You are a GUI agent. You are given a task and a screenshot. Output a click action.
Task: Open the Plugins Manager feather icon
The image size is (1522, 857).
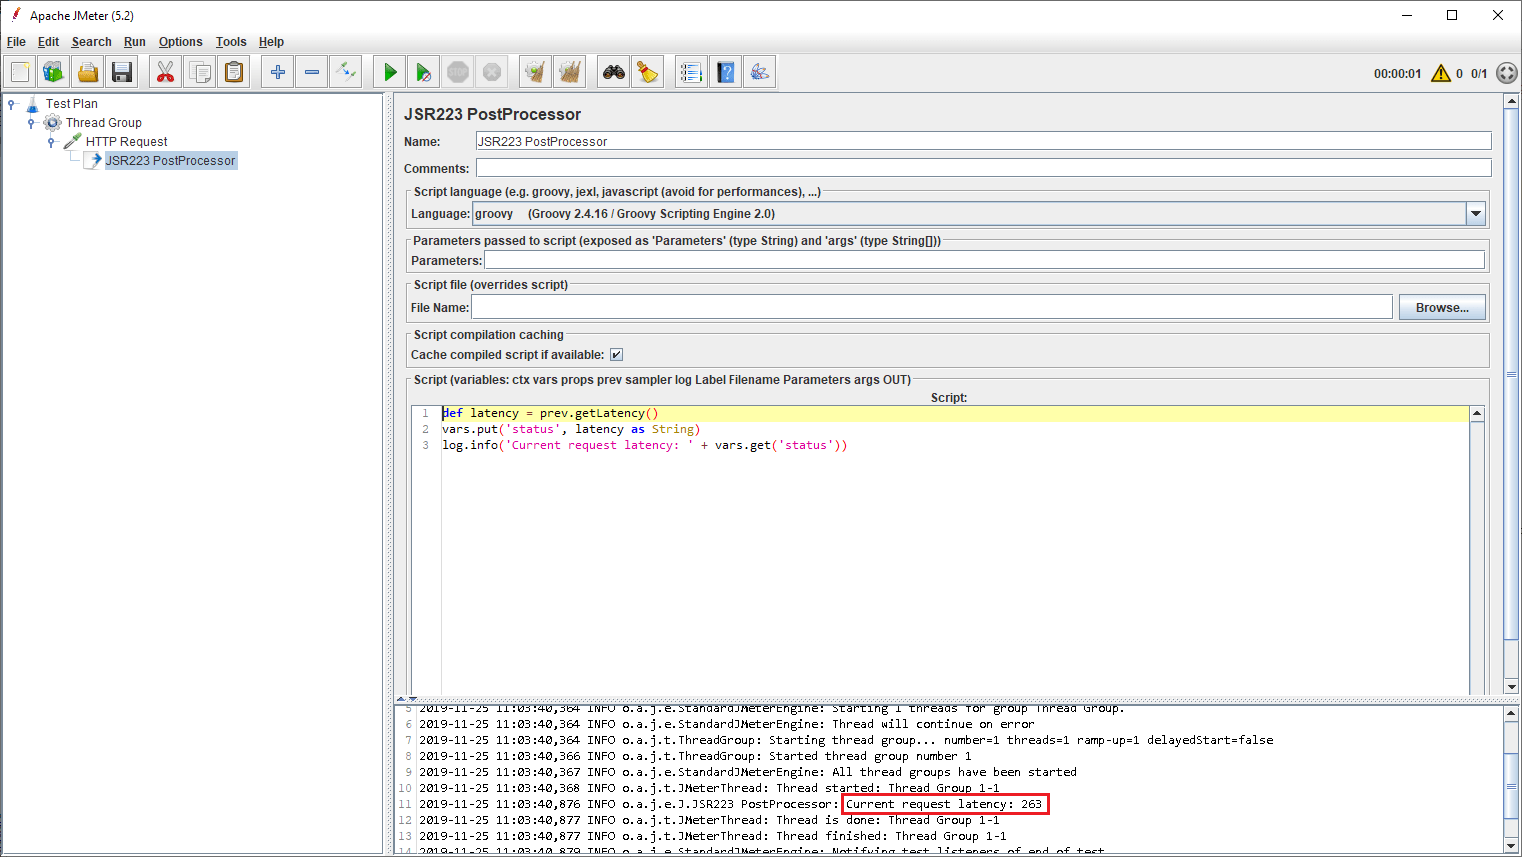point(760,72)
